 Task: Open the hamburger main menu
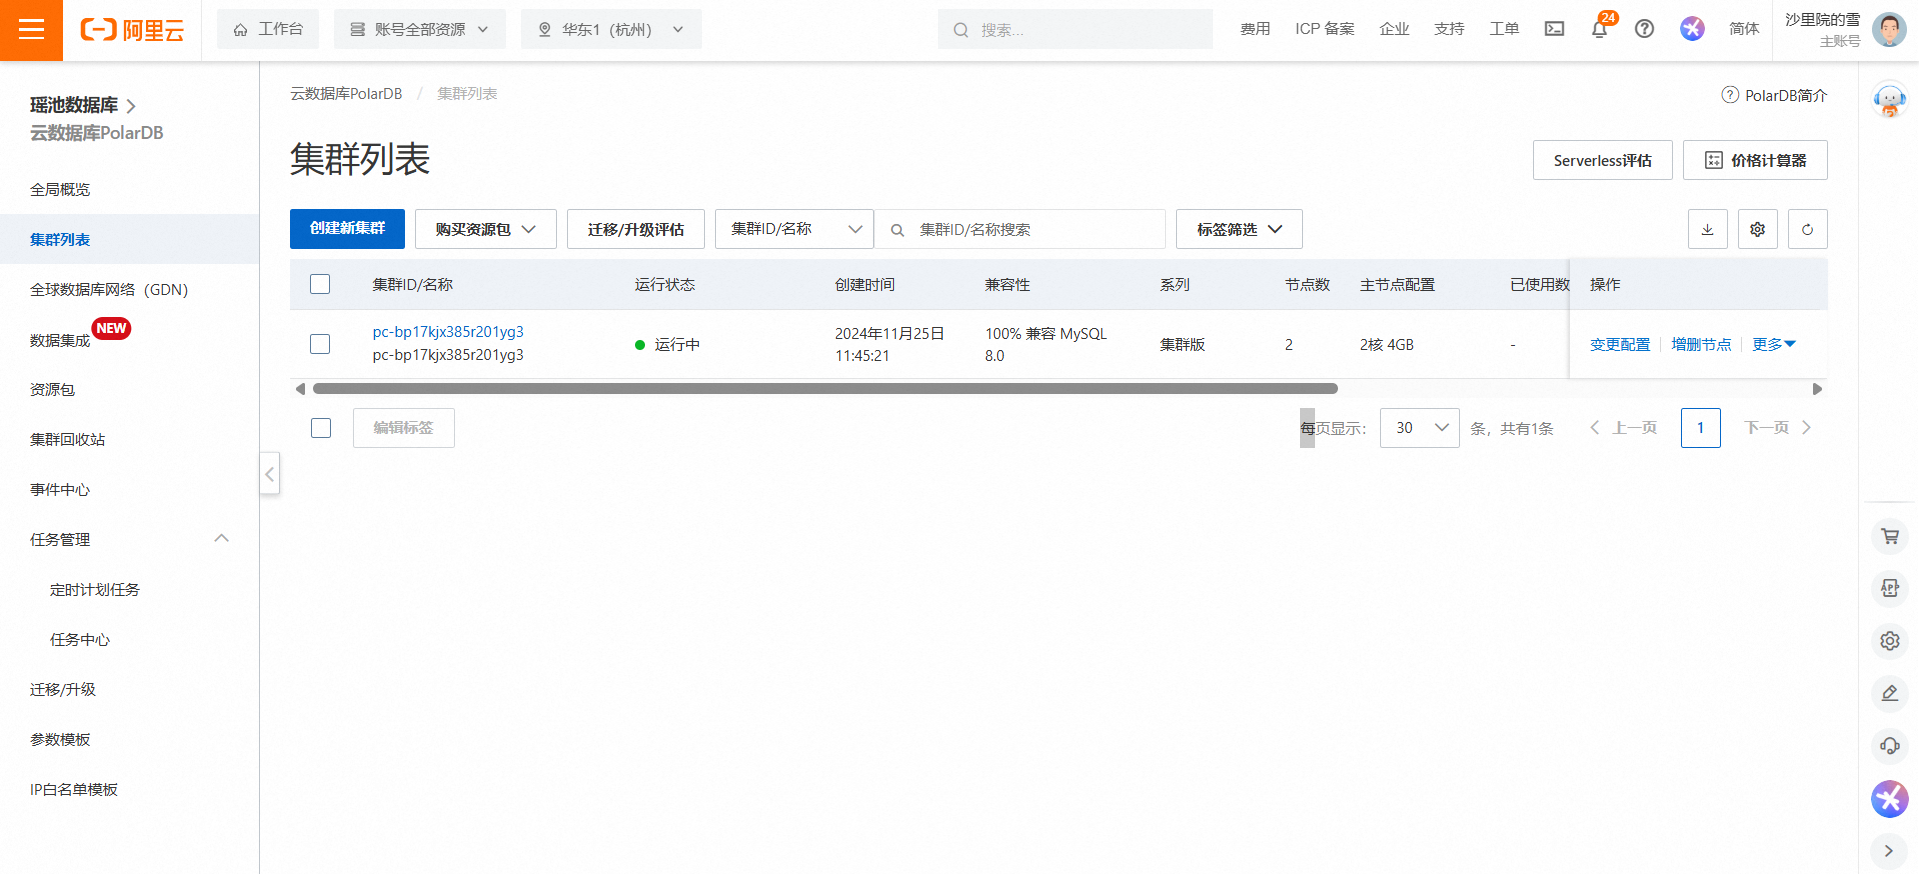tap(31, 30)
